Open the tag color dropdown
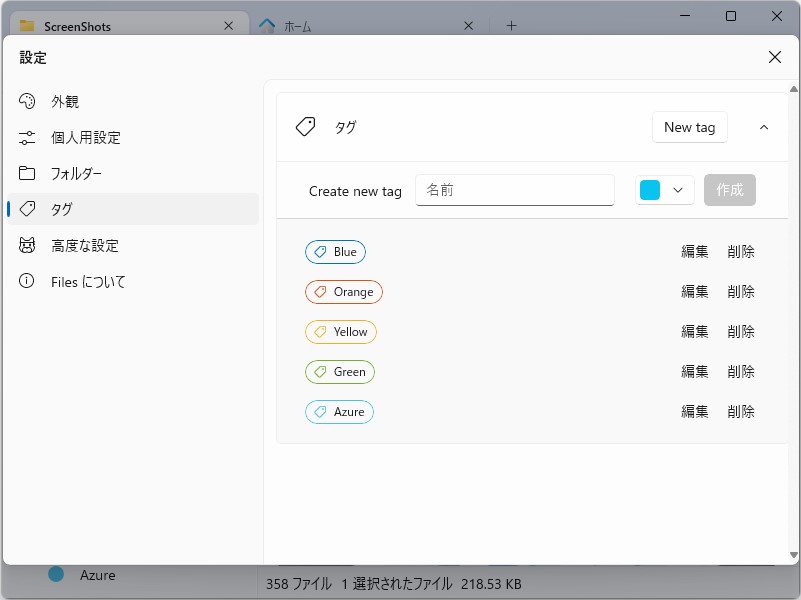 pyautogui.click(x=678, y=189)
